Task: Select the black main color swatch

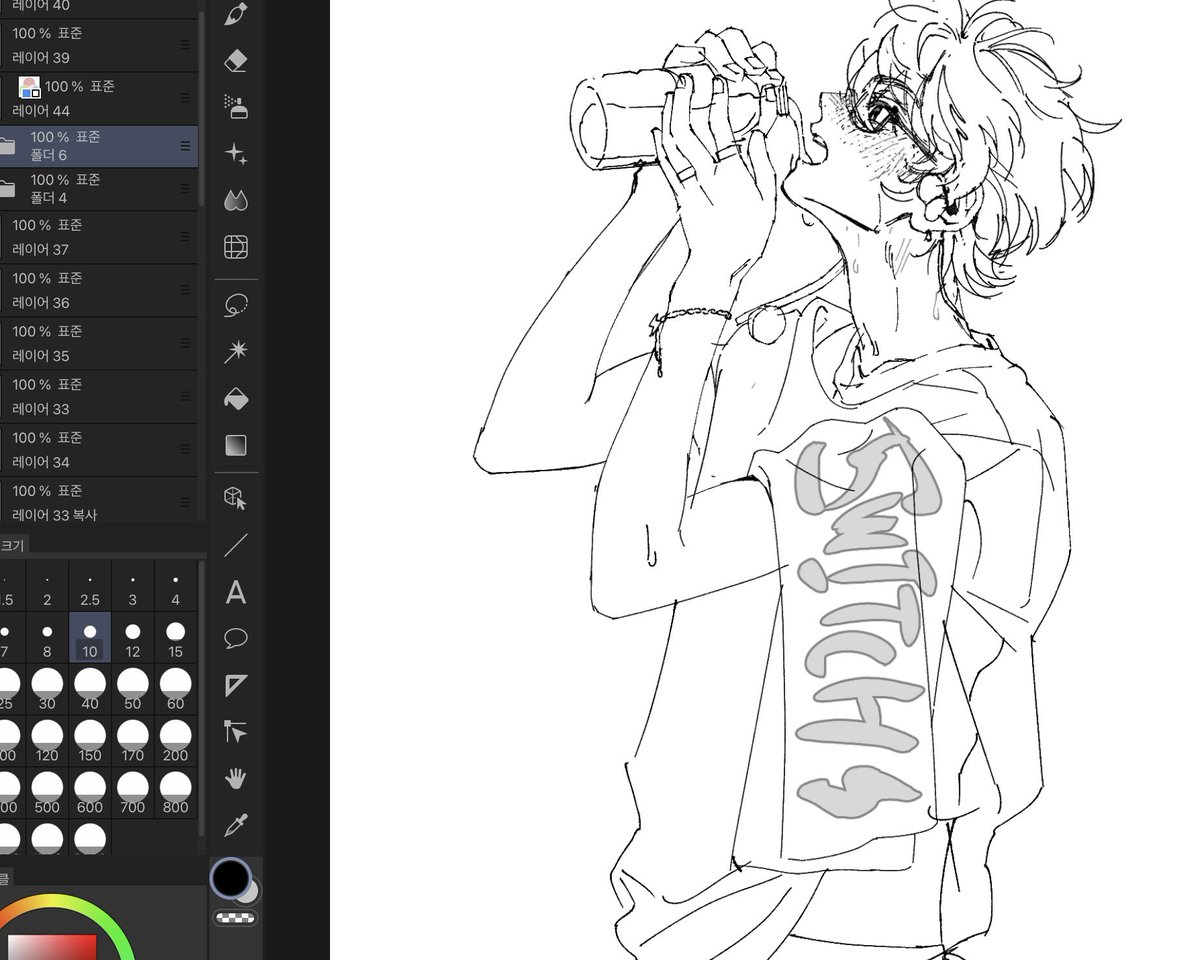Action: 230,878
